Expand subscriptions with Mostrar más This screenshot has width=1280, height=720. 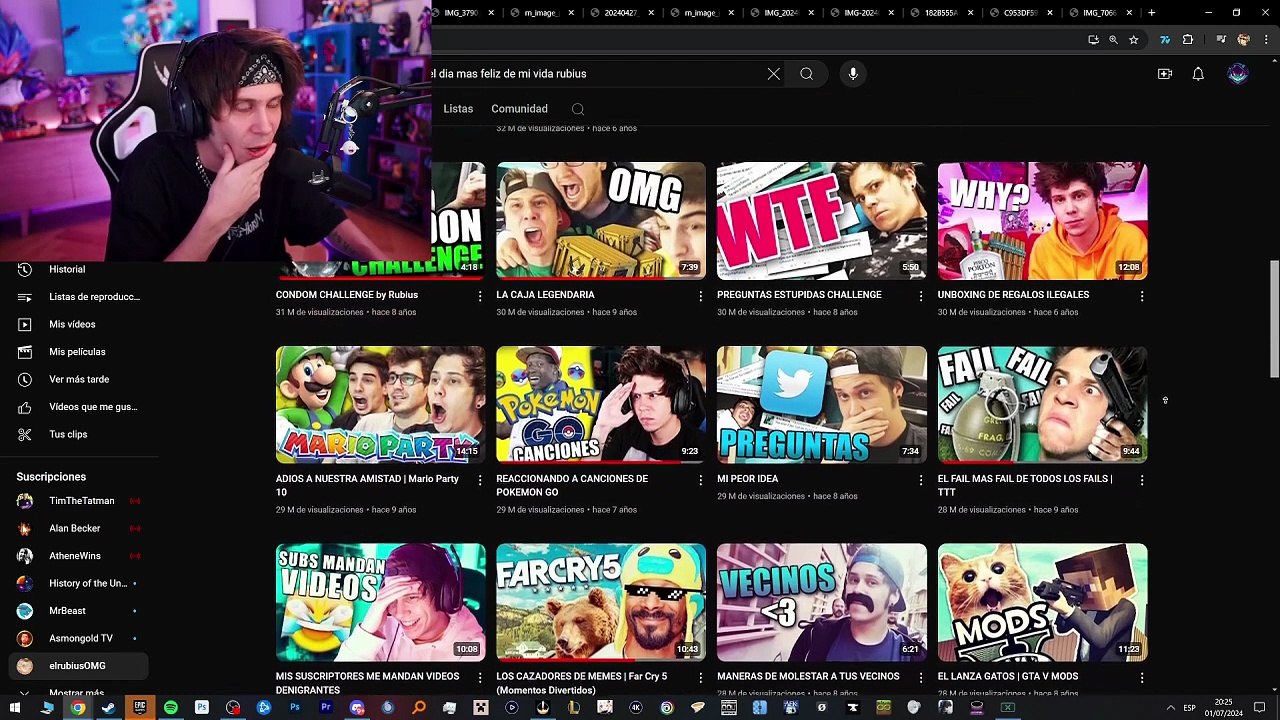pos(78,692)
